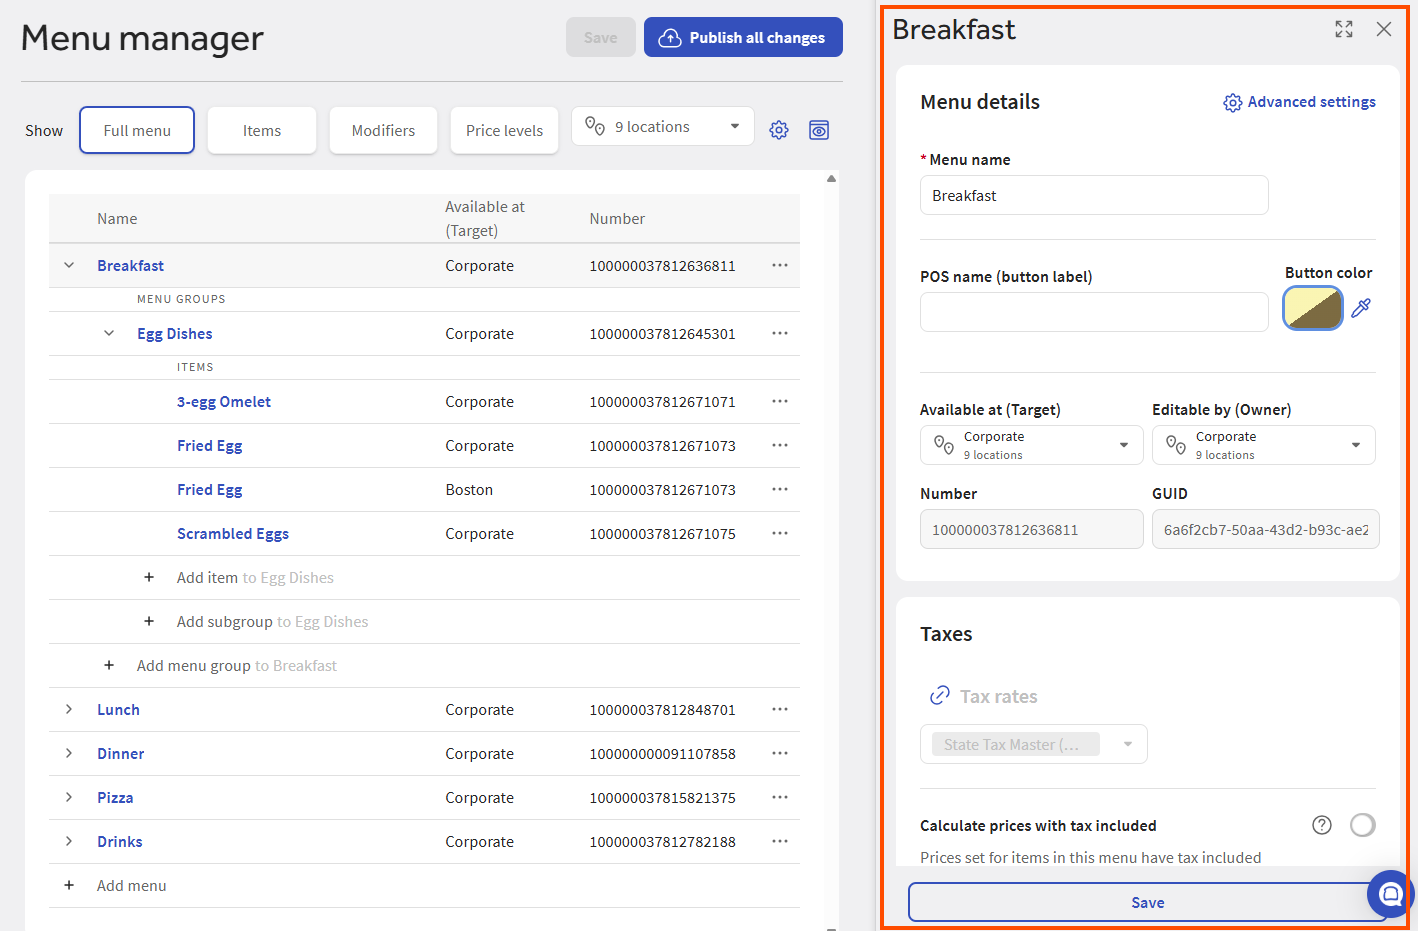1418x931 pixels.
Task: Open the Pizza menu link
Action: [x=115, y=797]
